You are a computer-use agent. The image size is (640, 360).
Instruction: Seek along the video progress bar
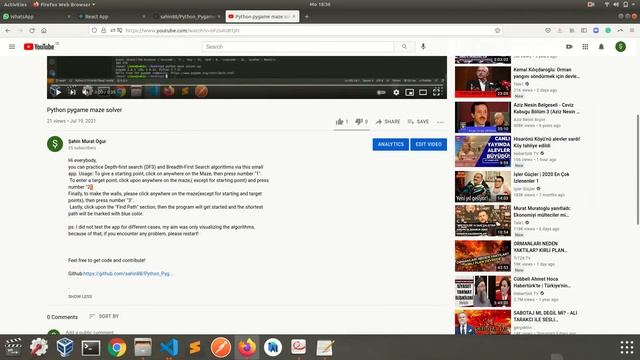[247, 85]
